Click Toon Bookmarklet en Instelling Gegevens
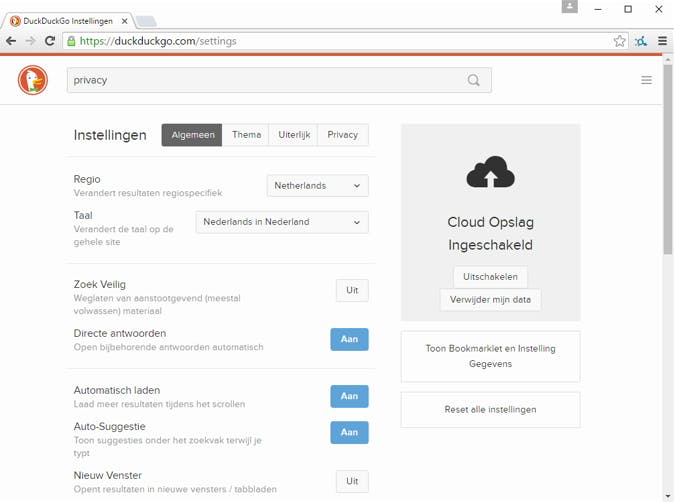 pos(490,356)
